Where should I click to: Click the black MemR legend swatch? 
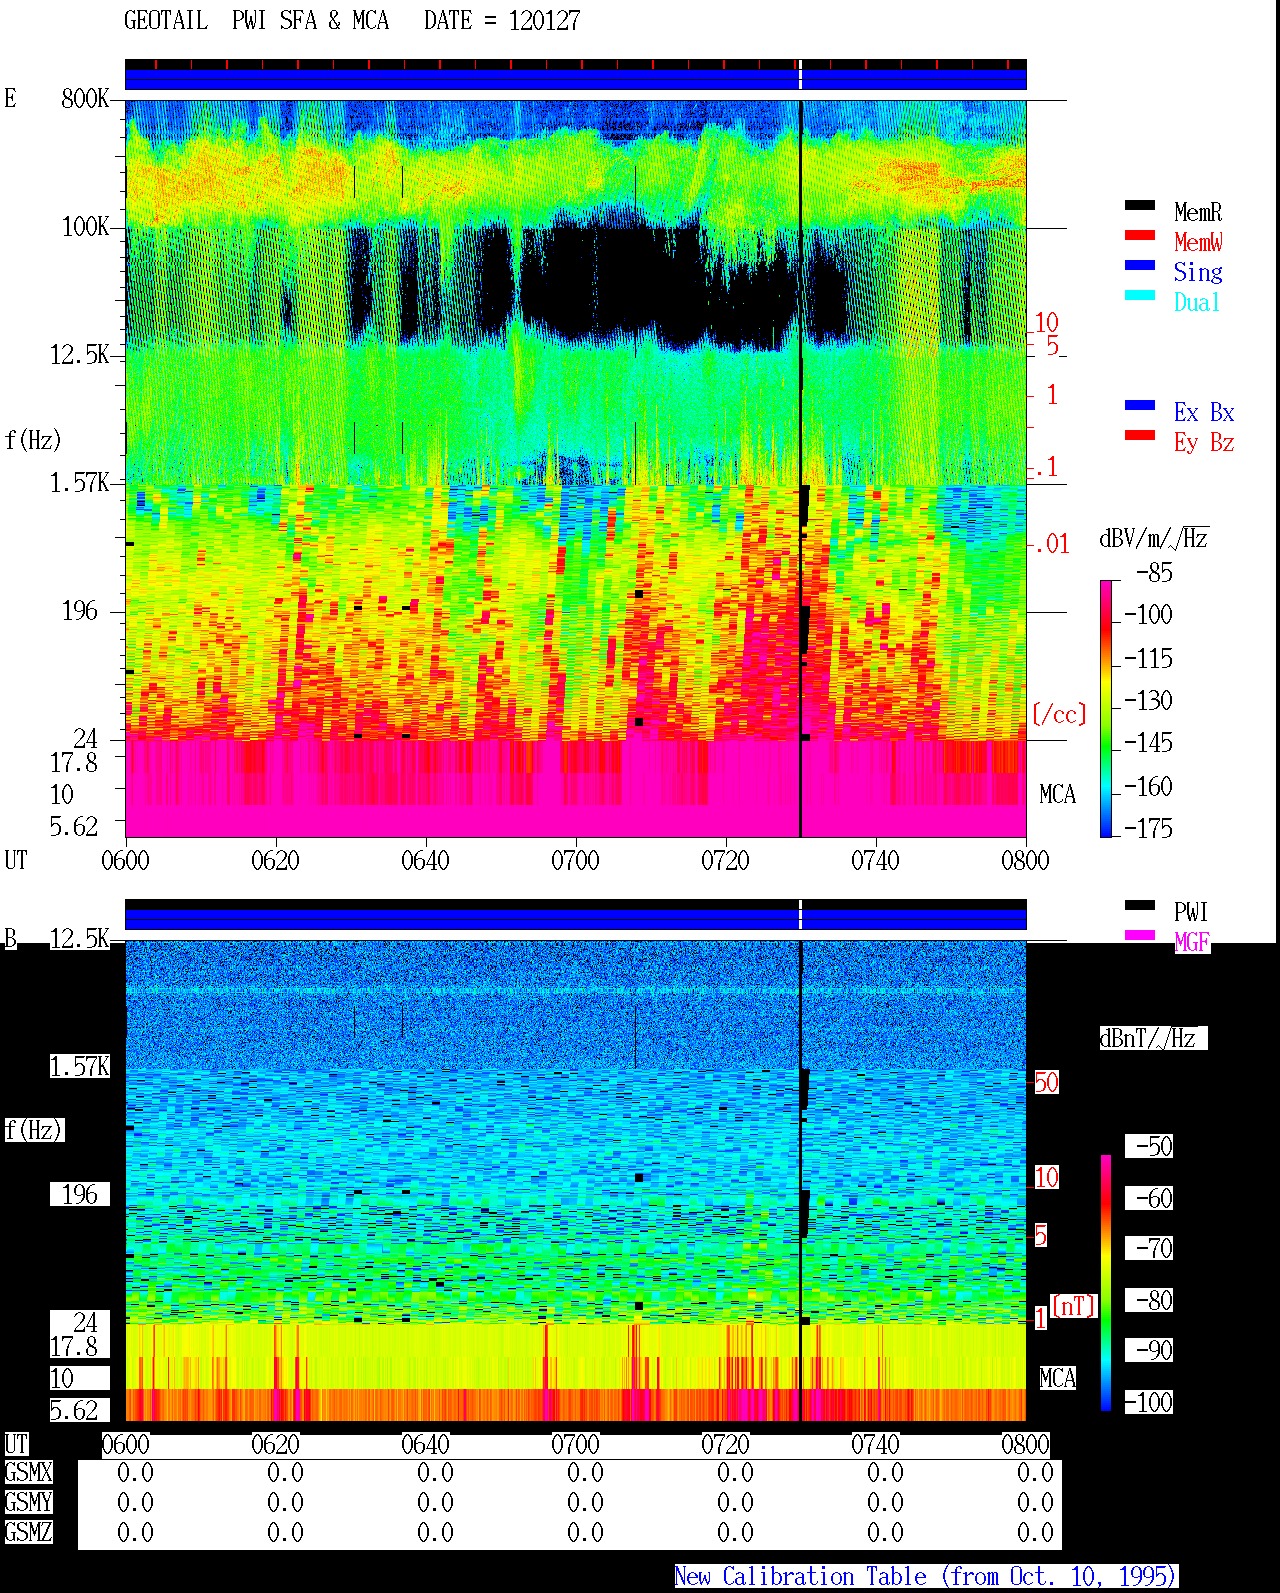point(1140,205)
